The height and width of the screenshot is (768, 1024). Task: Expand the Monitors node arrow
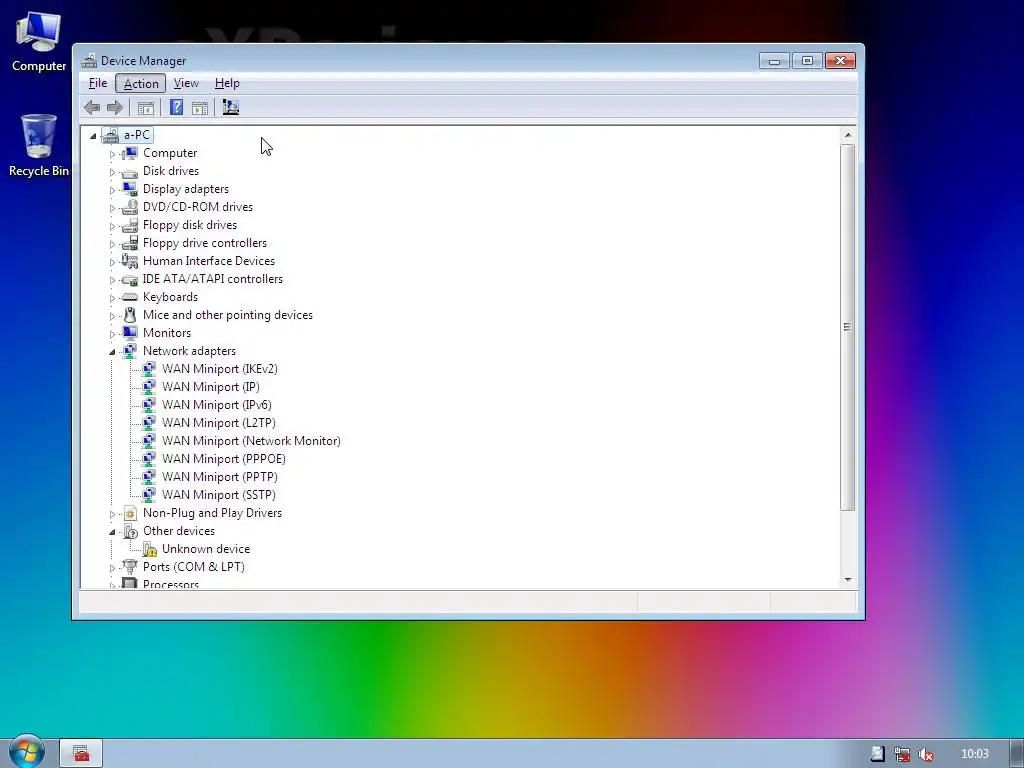pyautogui.click(x=112, y=334)
